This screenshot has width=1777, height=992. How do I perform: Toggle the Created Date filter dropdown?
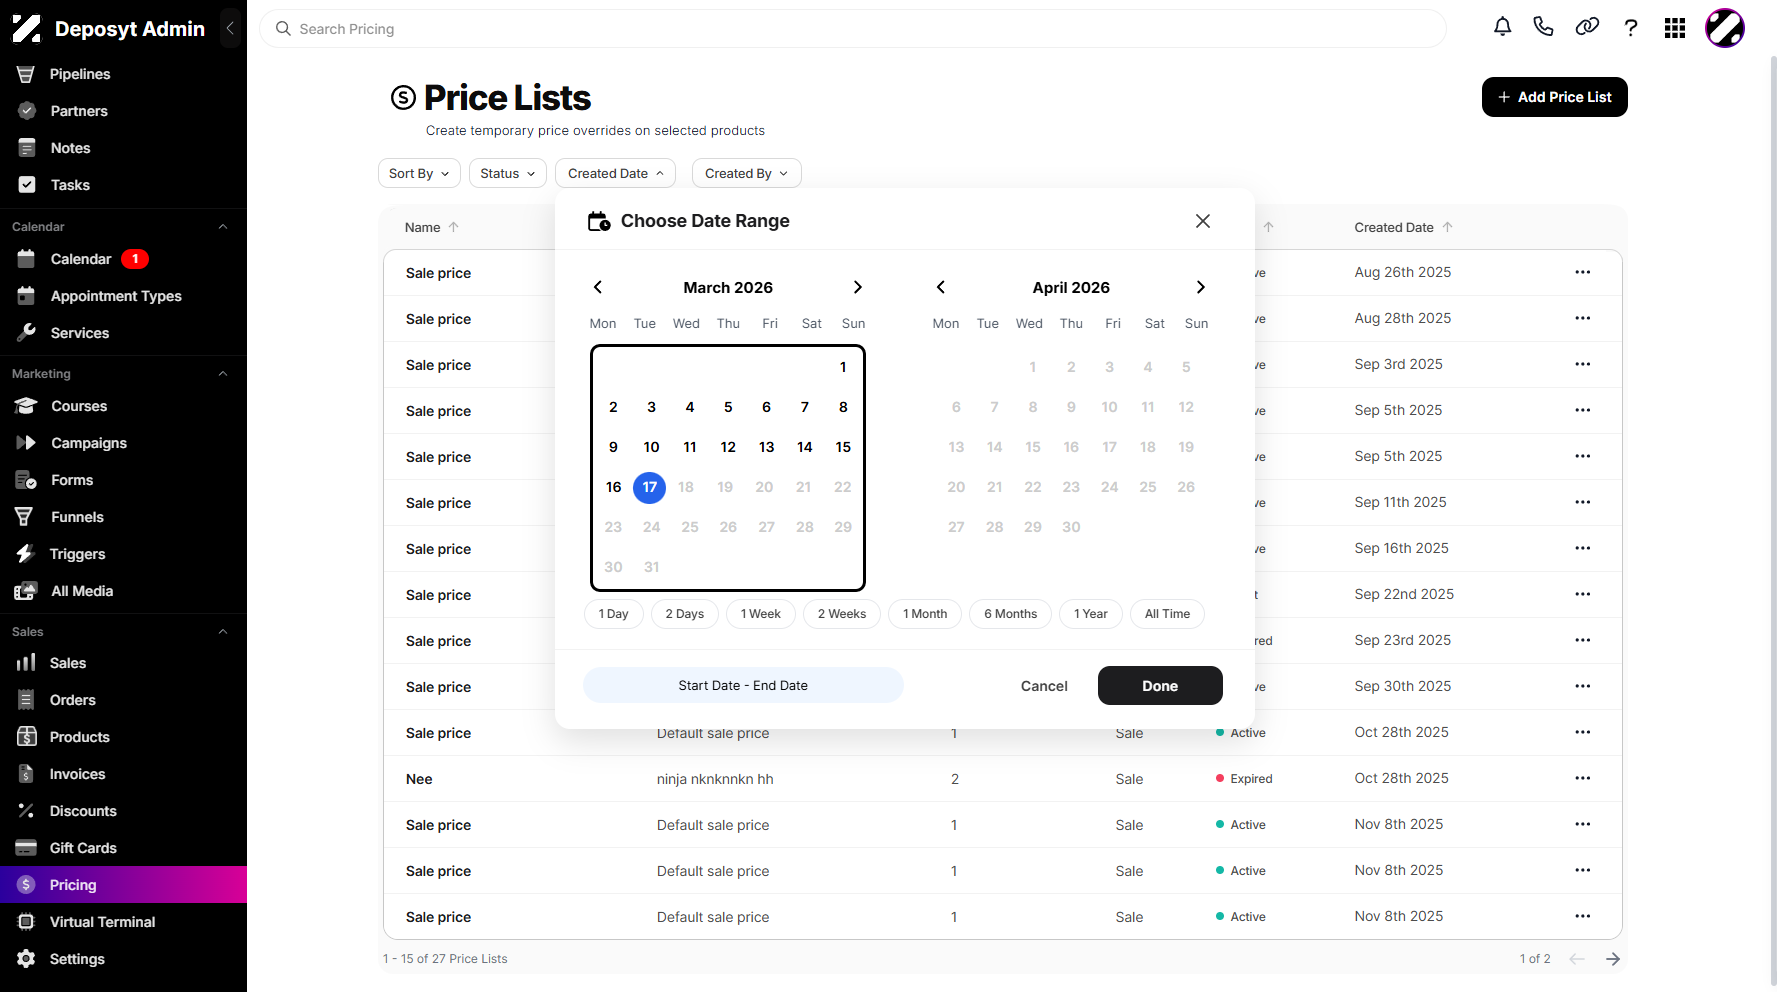[x=615, y=173]
